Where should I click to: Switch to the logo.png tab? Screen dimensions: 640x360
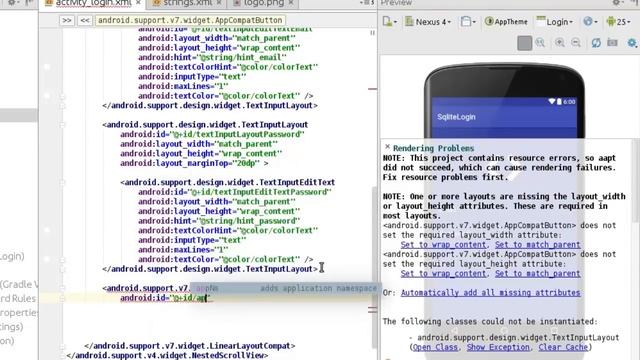click(263, 3)
